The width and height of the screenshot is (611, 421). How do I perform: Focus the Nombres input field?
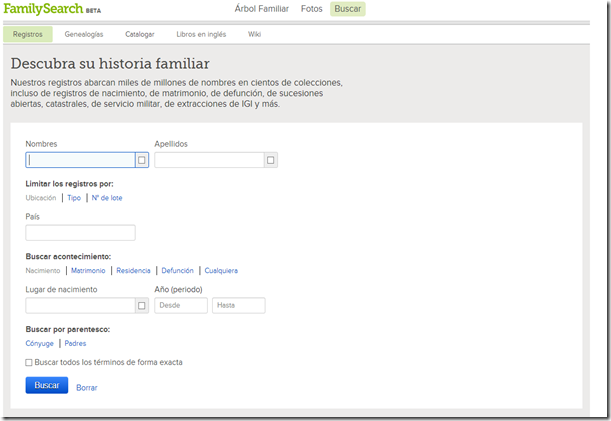pos(80,160)
